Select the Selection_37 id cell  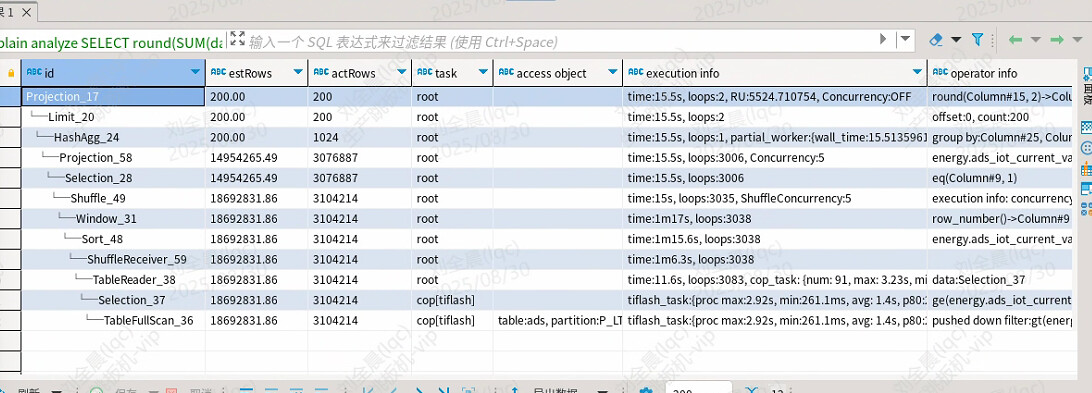coord(113,300)
